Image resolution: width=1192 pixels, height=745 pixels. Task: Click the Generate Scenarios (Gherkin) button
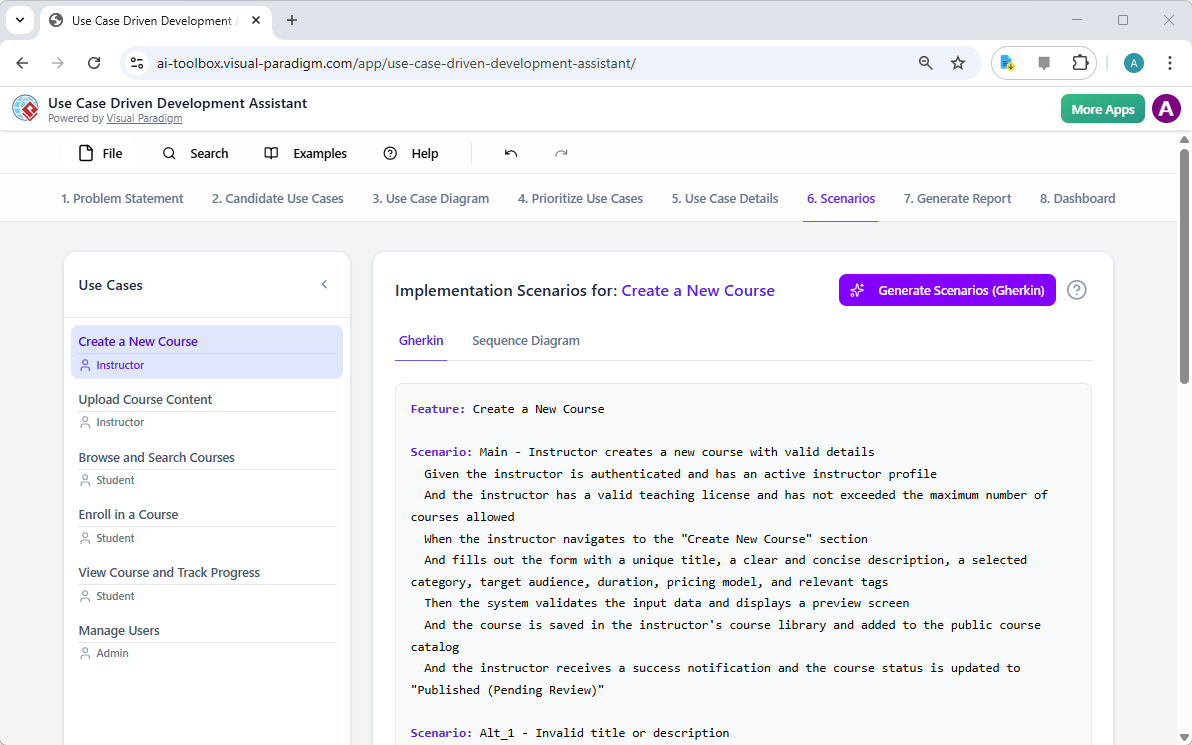(946, 290)
